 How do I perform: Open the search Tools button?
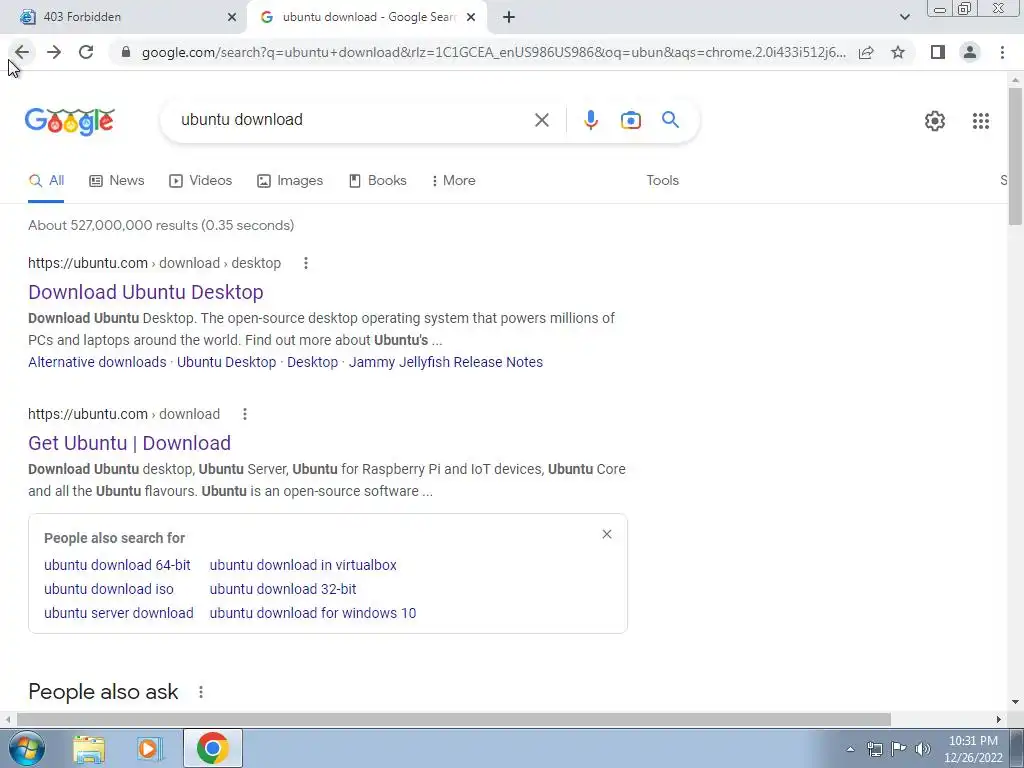pos(662,181)
